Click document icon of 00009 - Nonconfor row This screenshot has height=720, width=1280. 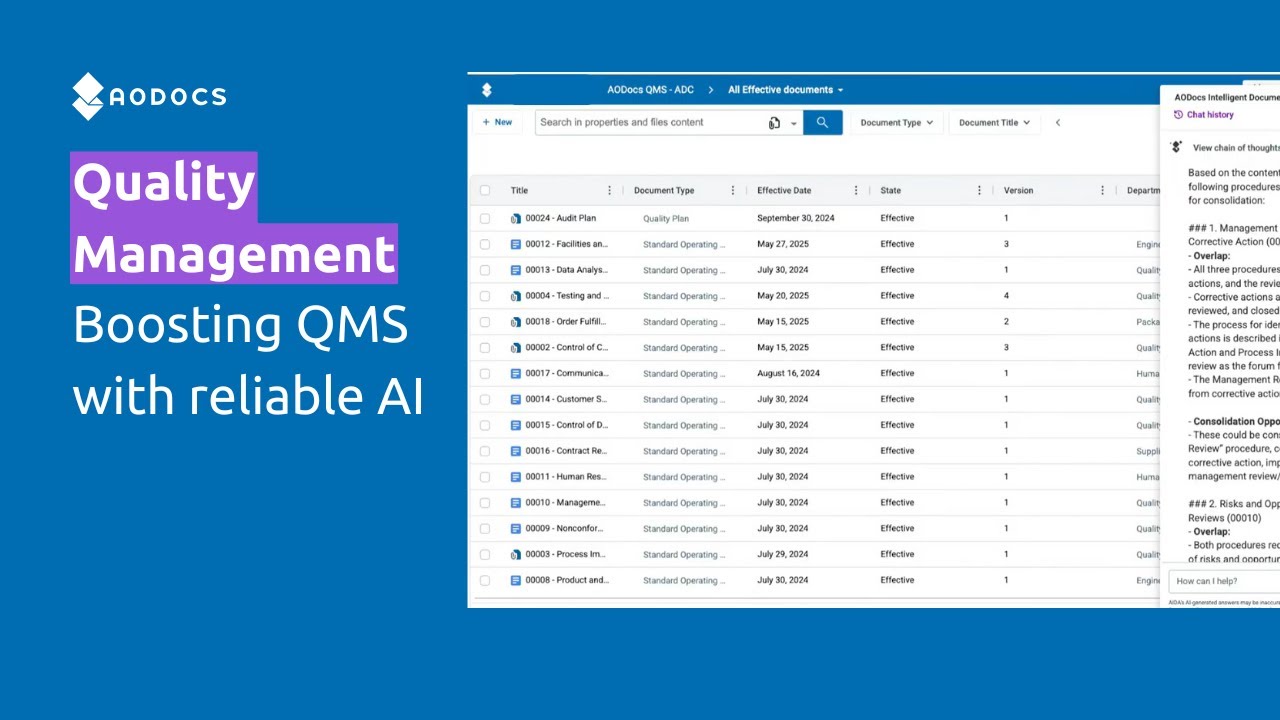tap(516, 528)
